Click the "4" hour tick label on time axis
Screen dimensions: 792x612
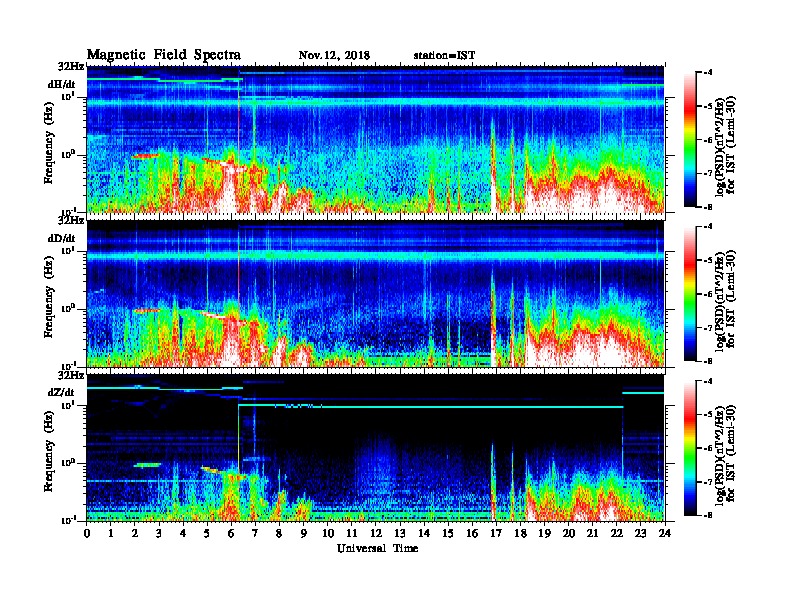coord(183,533)
